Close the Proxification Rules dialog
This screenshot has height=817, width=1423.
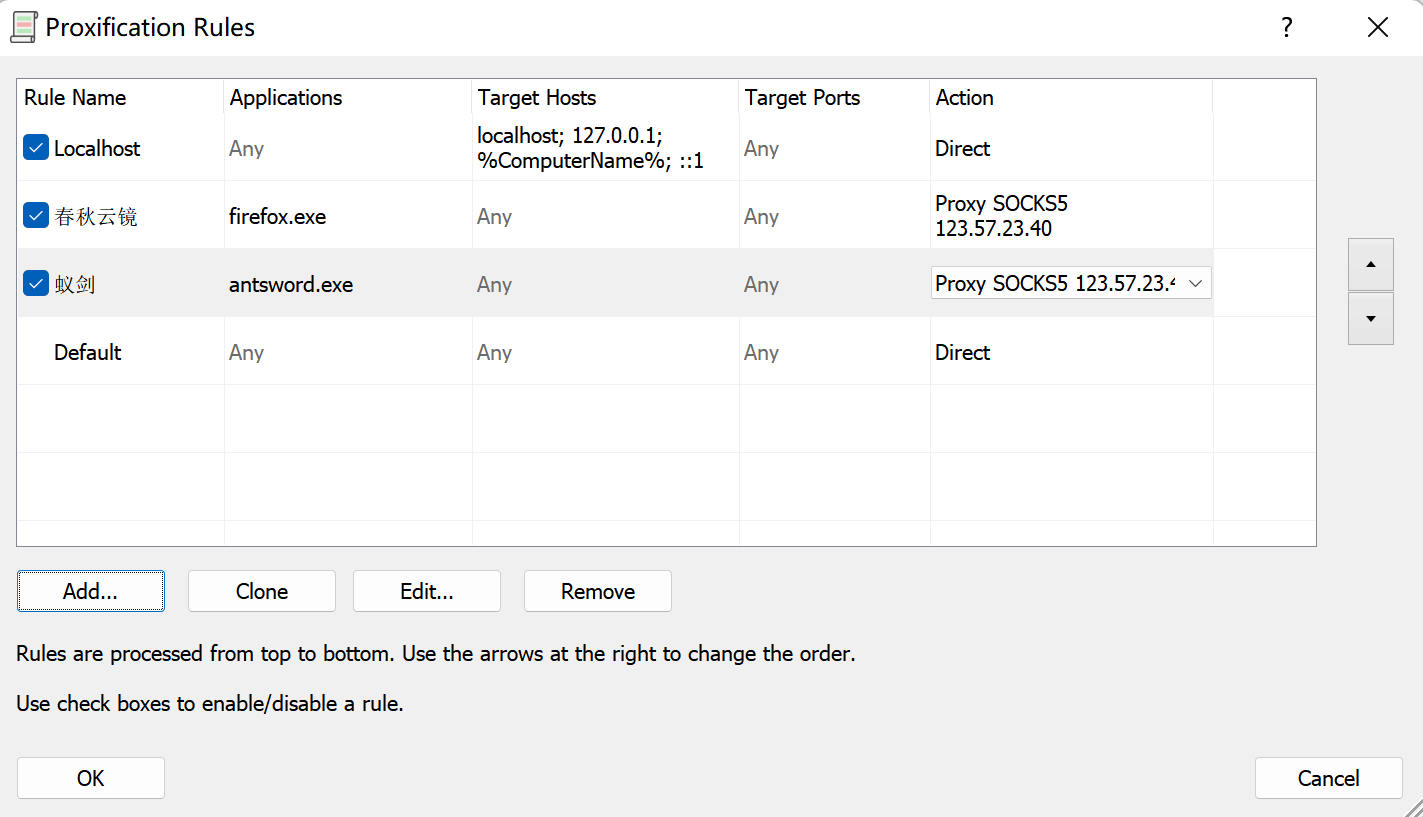(1377, 28)
